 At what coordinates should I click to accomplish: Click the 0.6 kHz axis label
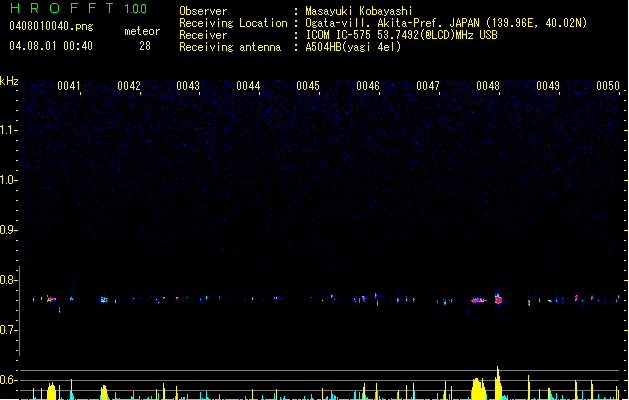point(8,380)
